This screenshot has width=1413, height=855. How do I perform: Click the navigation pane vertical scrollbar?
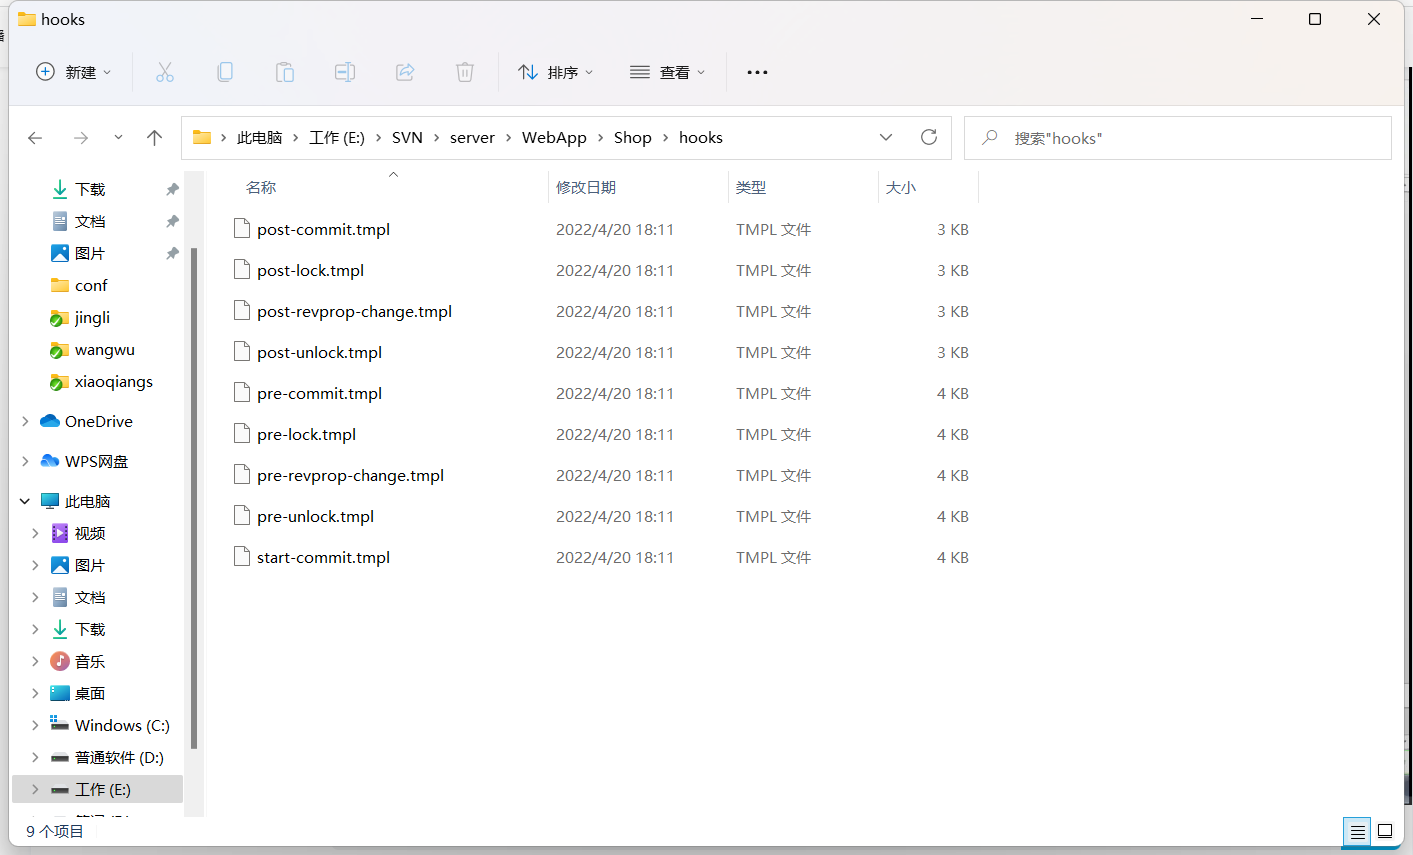pos(194,498)
